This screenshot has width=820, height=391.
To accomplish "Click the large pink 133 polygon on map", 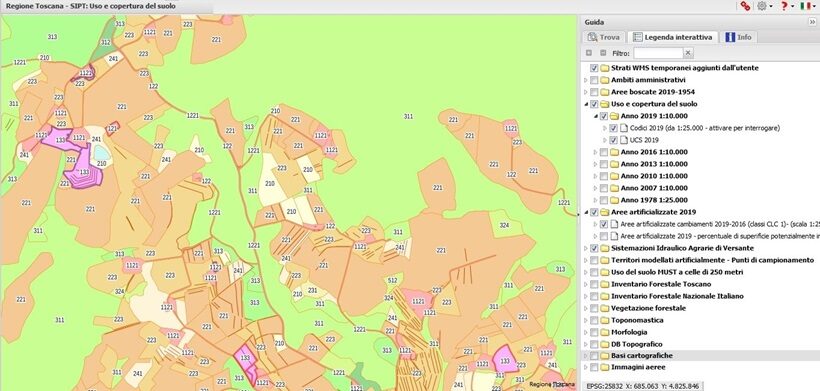I will [82, 168].
